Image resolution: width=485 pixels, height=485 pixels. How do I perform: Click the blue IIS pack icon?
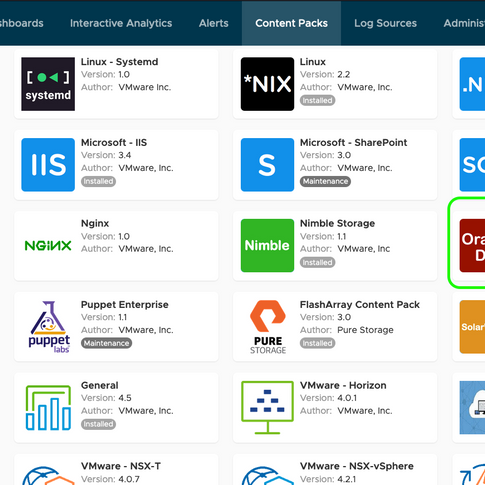[x=48, y=165]
